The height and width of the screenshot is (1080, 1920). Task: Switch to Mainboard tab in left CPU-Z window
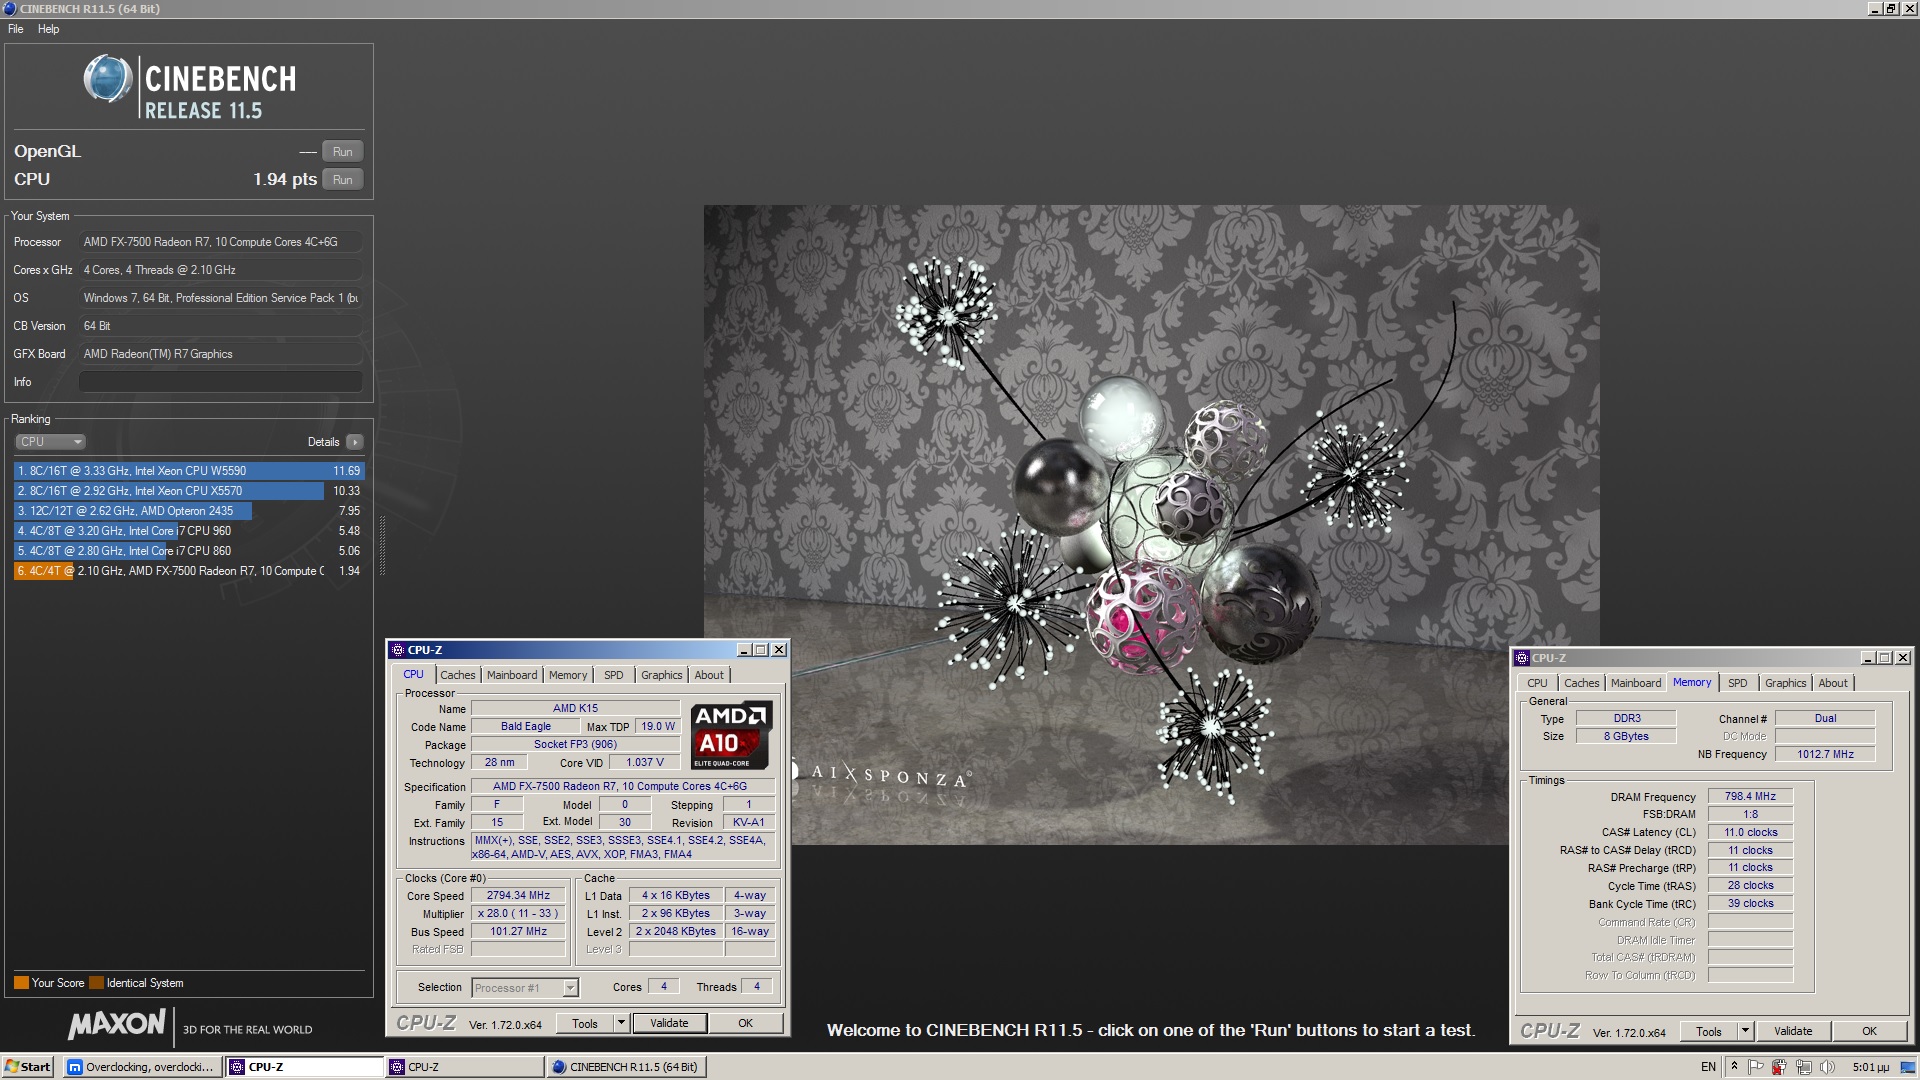coord(512,675)
